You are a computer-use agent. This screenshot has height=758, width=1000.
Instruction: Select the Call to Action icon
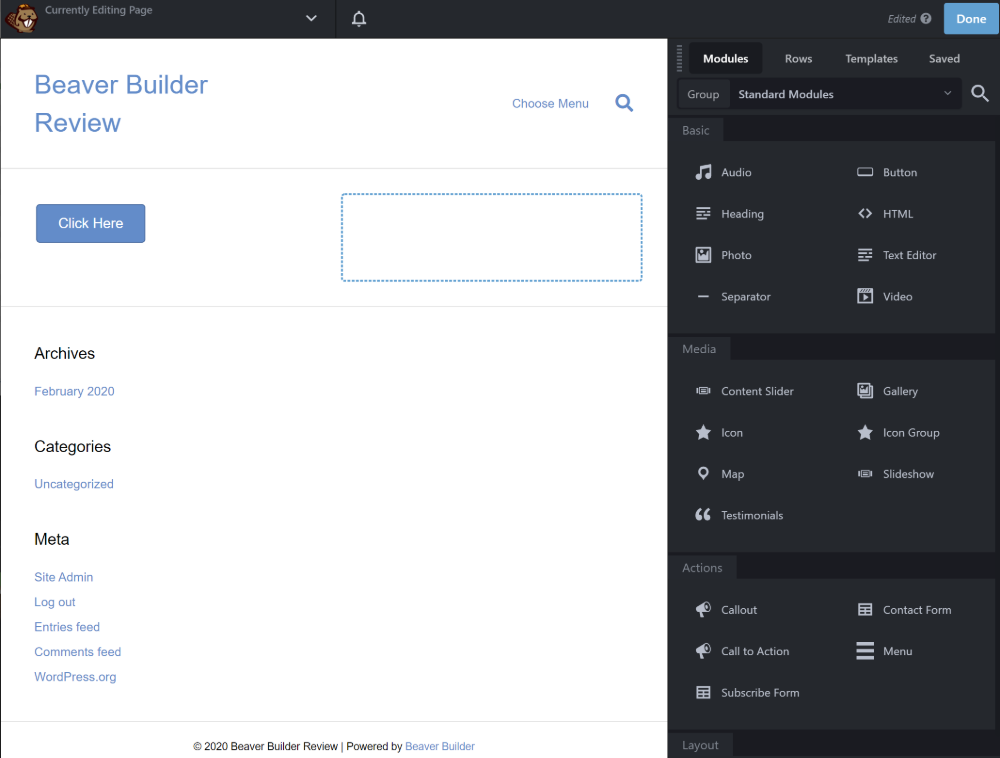703,651
